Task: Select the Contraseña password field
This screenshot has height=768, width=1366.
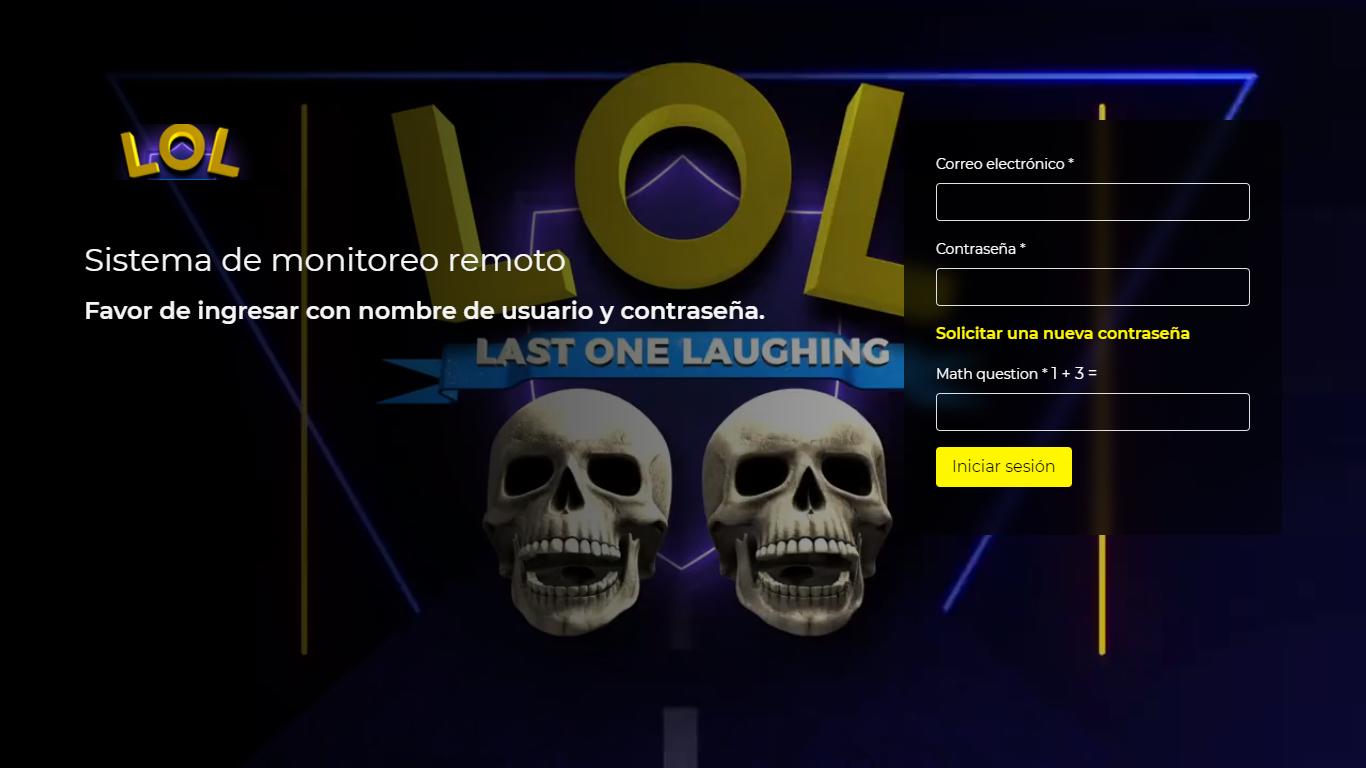Action: [x=1092, y=287]
